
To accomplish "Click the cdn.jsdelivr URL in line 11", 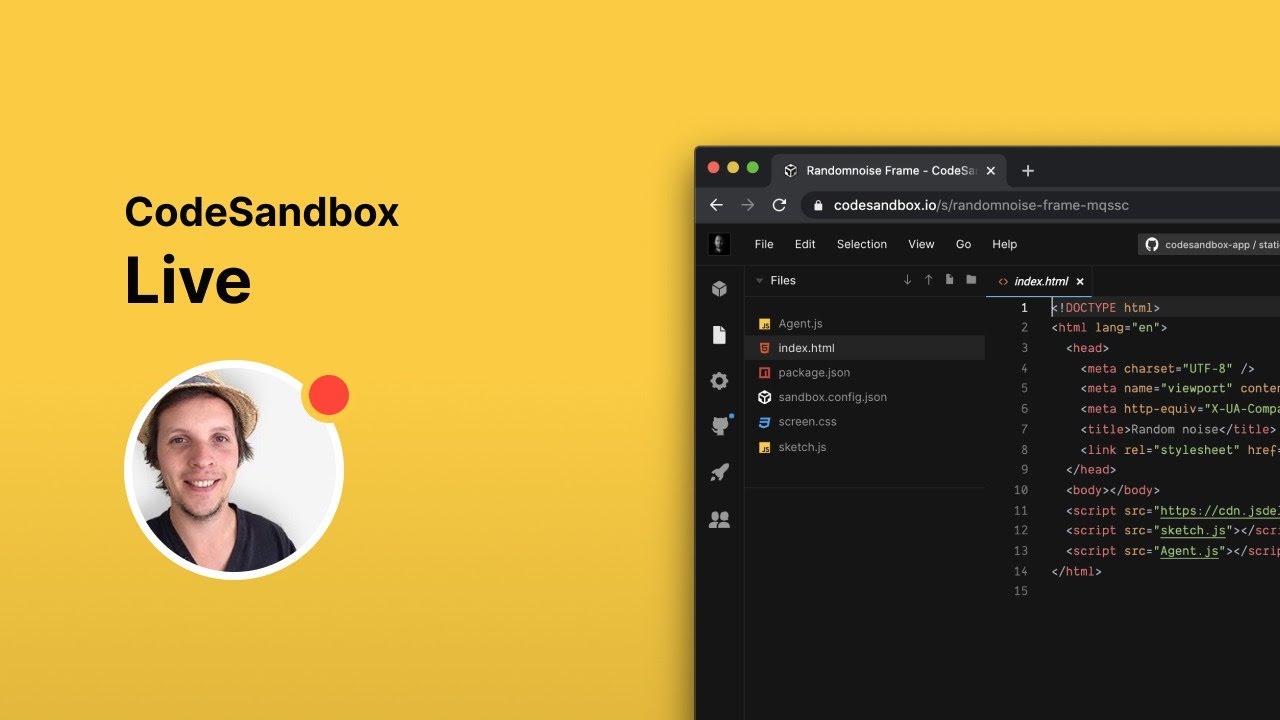I will (x=1220, y=511).
